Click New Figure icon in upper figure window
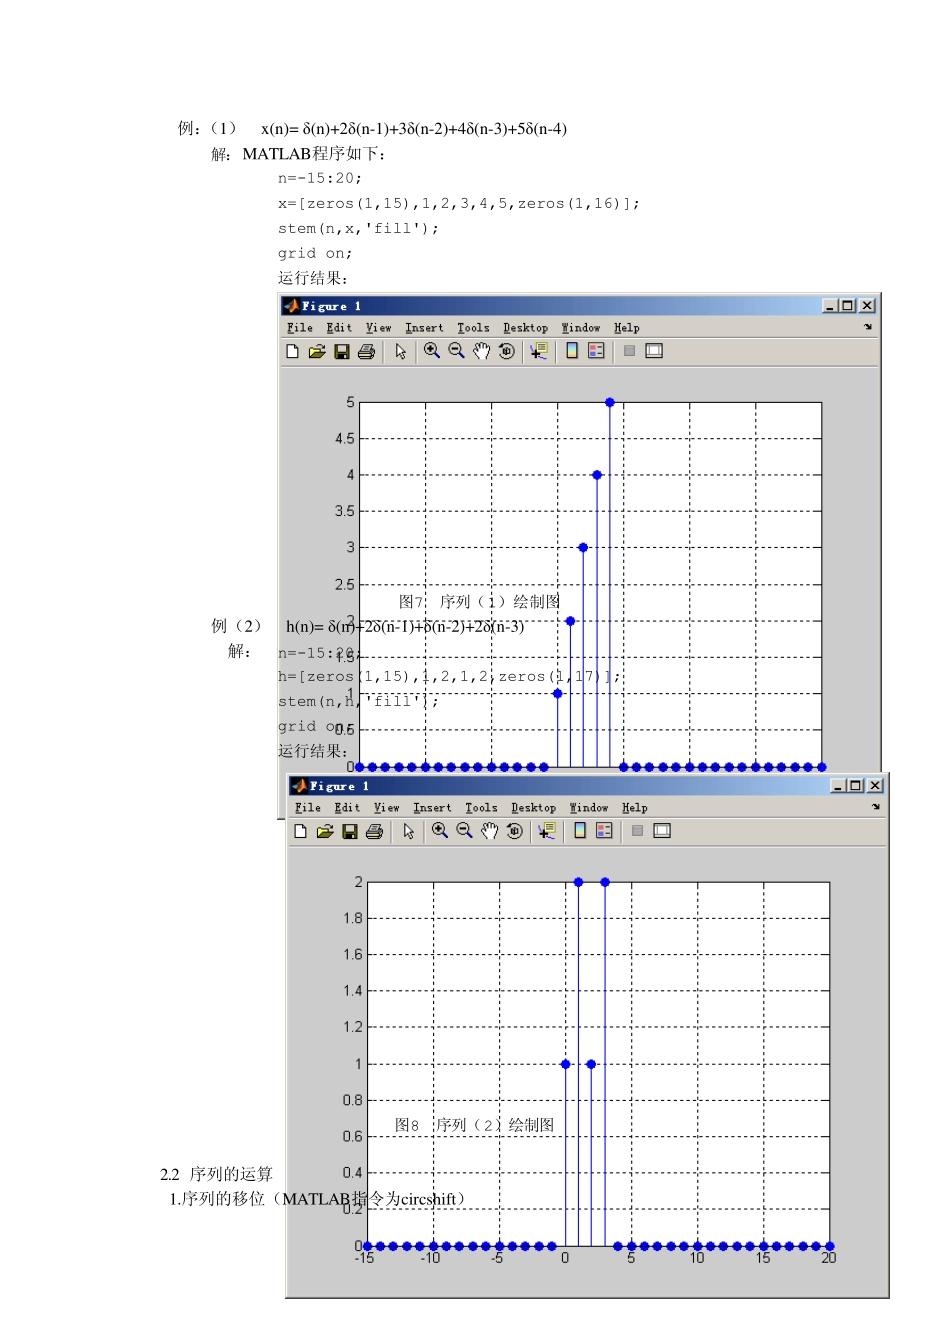950x1344 pixels. (292, 351)
